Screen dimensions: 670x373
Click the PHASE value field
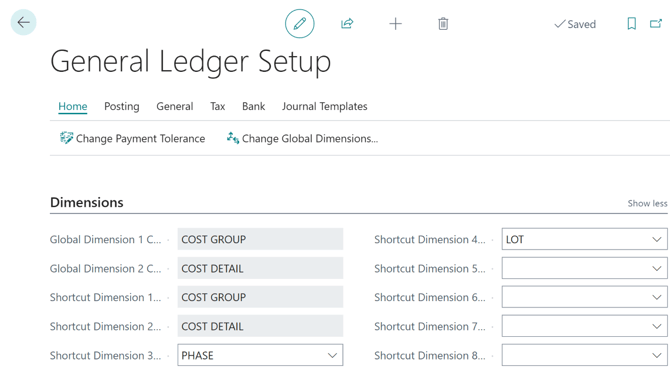pyautogui.click(x=260, y=355)
